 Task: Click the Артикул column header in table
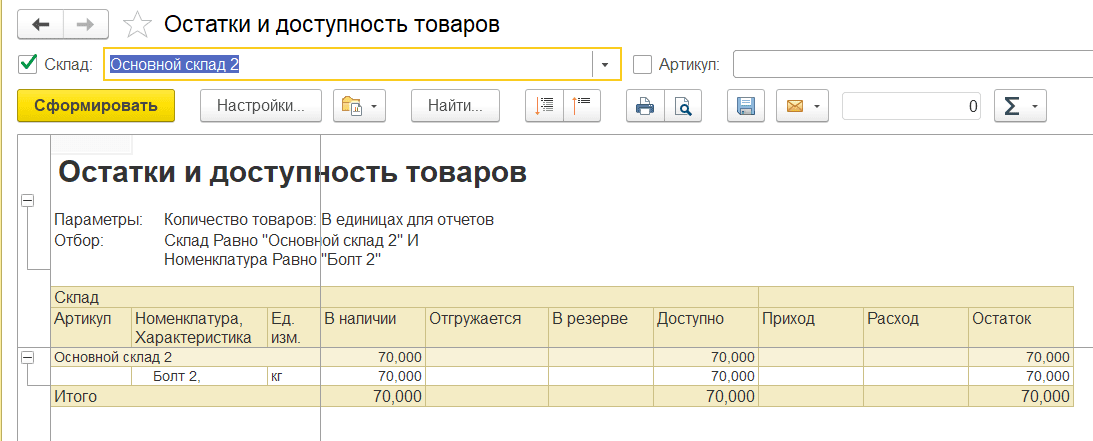point(91,327)
